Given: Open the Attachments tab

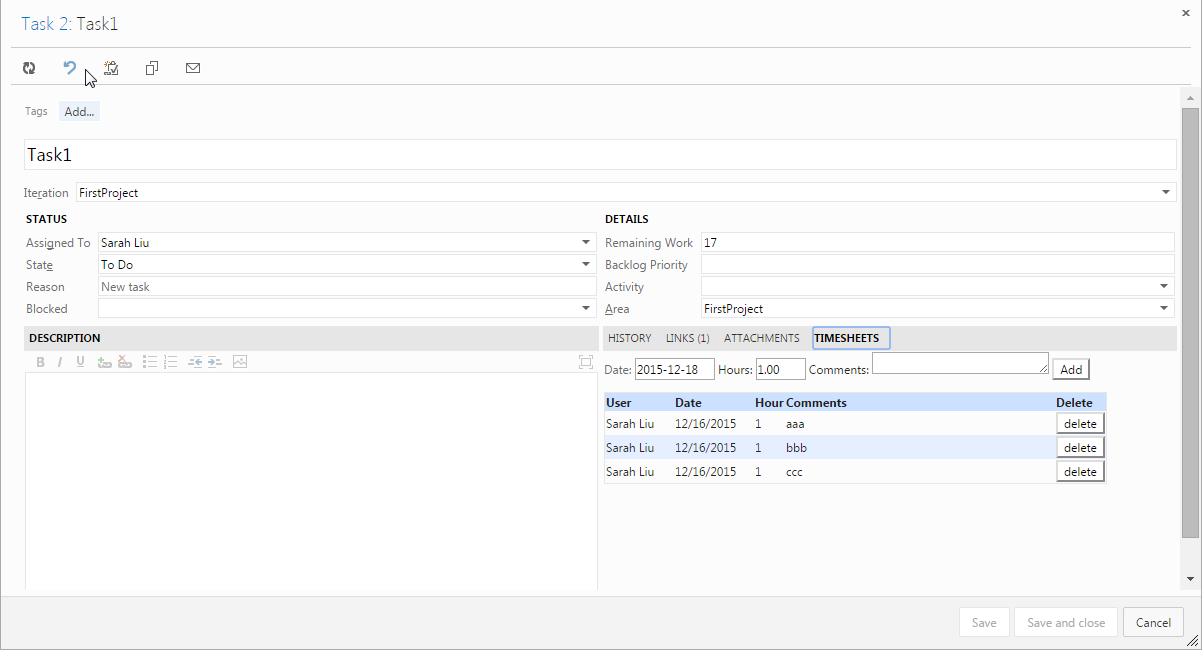Looking at the screenshot, I should tap(761, 338).
